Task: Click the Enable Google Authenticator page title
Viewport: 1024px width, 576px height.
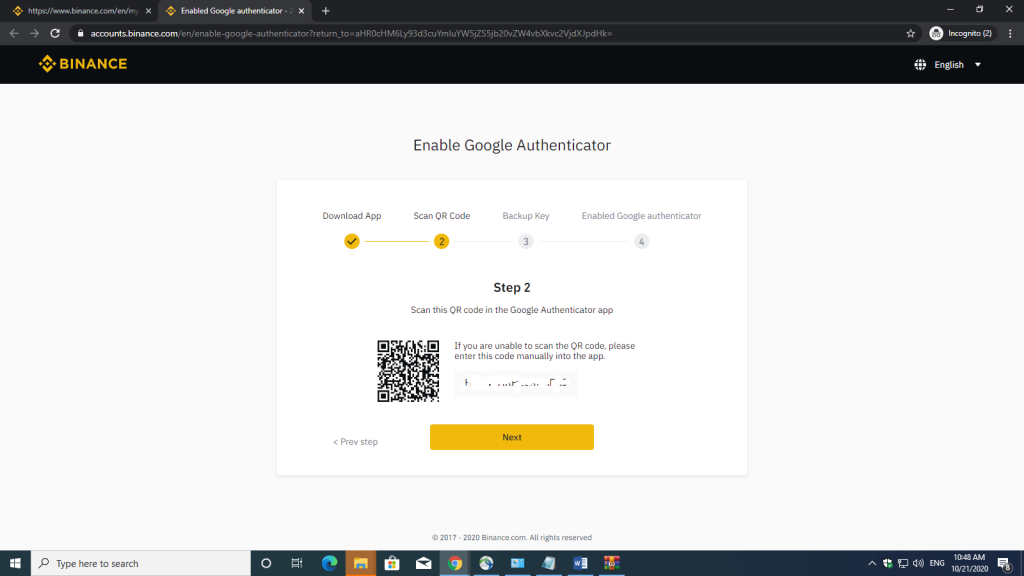Action: coord(511,145)
